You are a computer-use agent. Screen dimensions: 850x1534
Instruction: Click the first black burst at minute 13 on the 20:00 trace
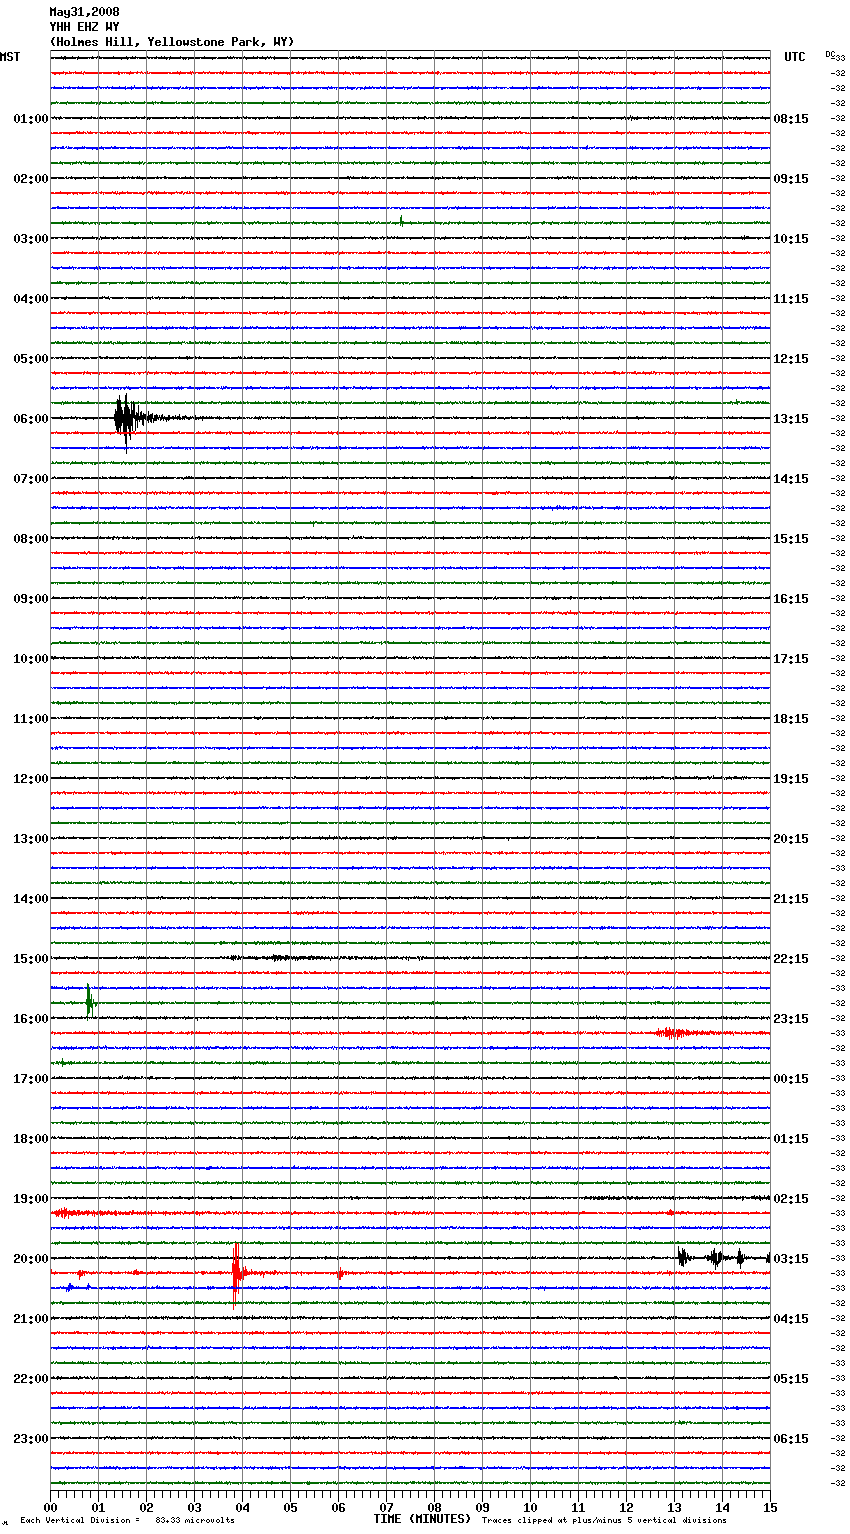(682, 1258)
